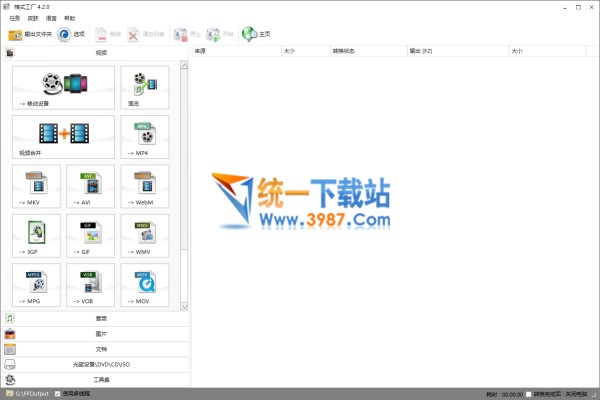Choose the convert to MP4 icon
Screen dimensions: 600x400
click(x=145, y=137)
